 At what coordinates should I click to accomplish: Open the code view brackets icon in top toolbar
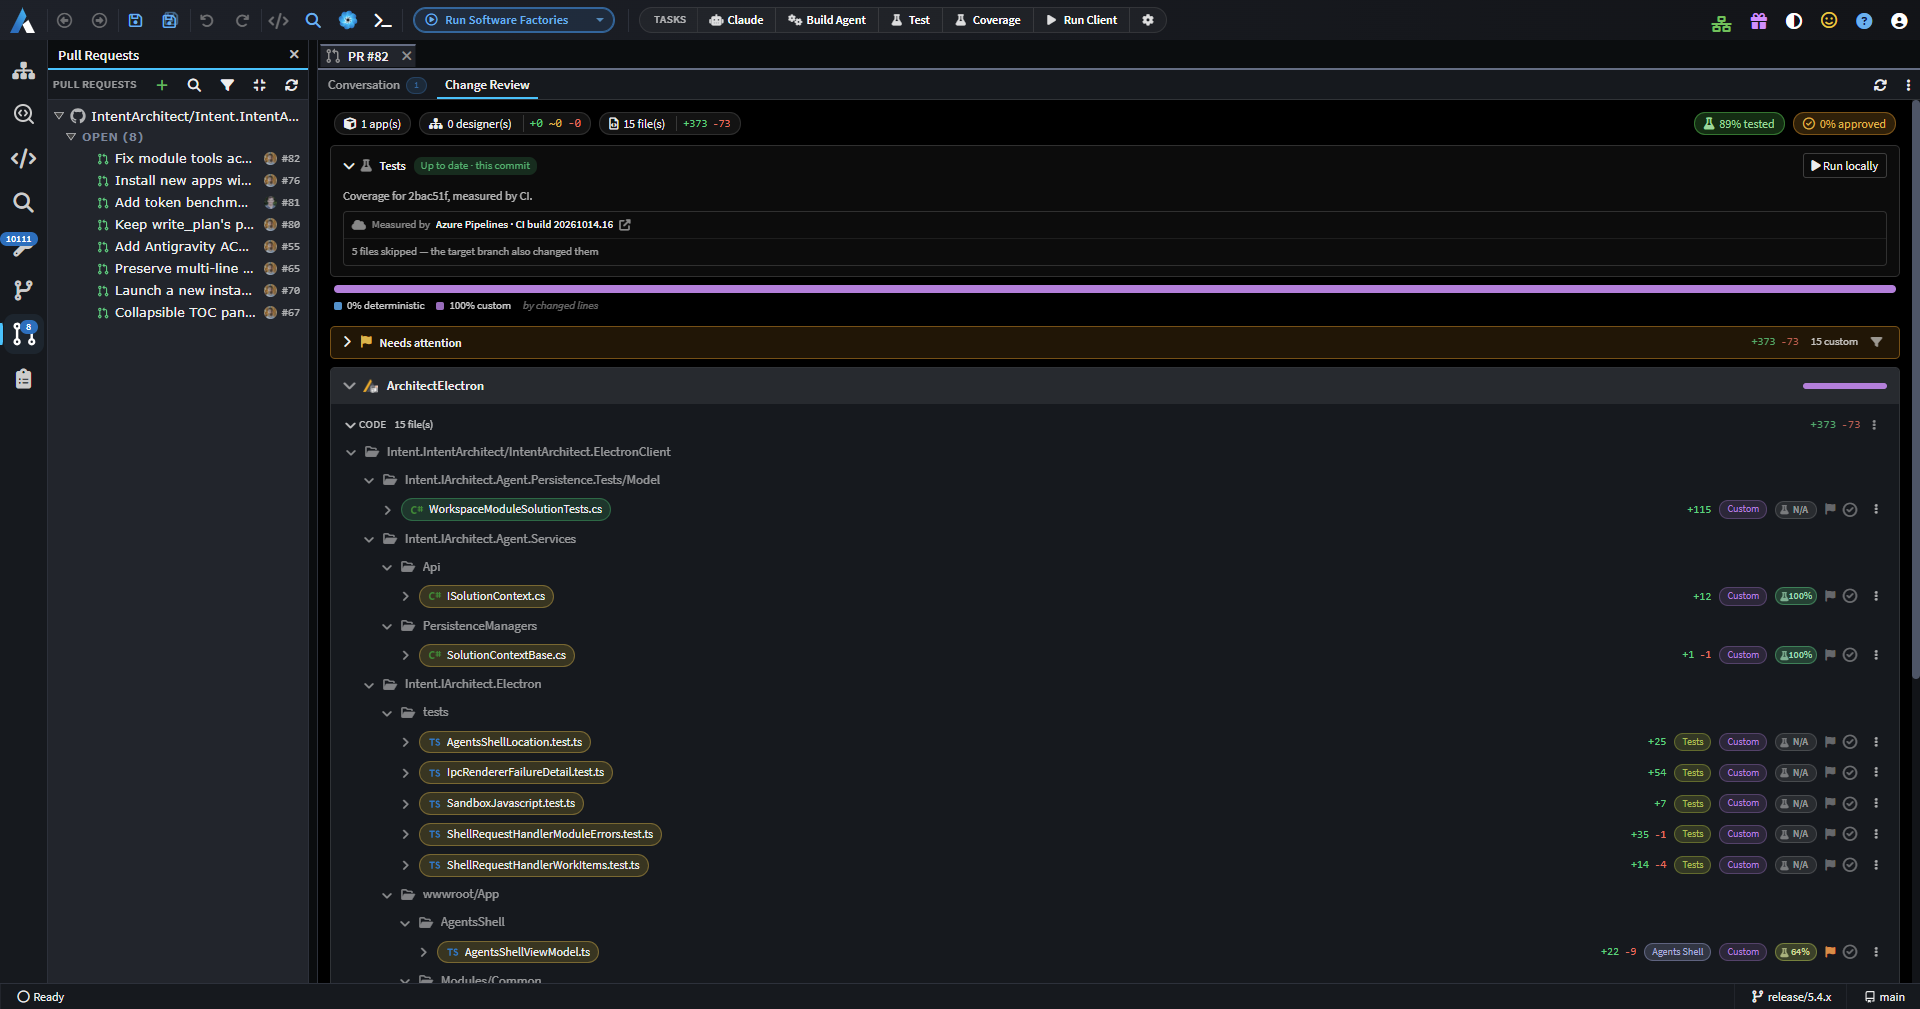point(278,20)
